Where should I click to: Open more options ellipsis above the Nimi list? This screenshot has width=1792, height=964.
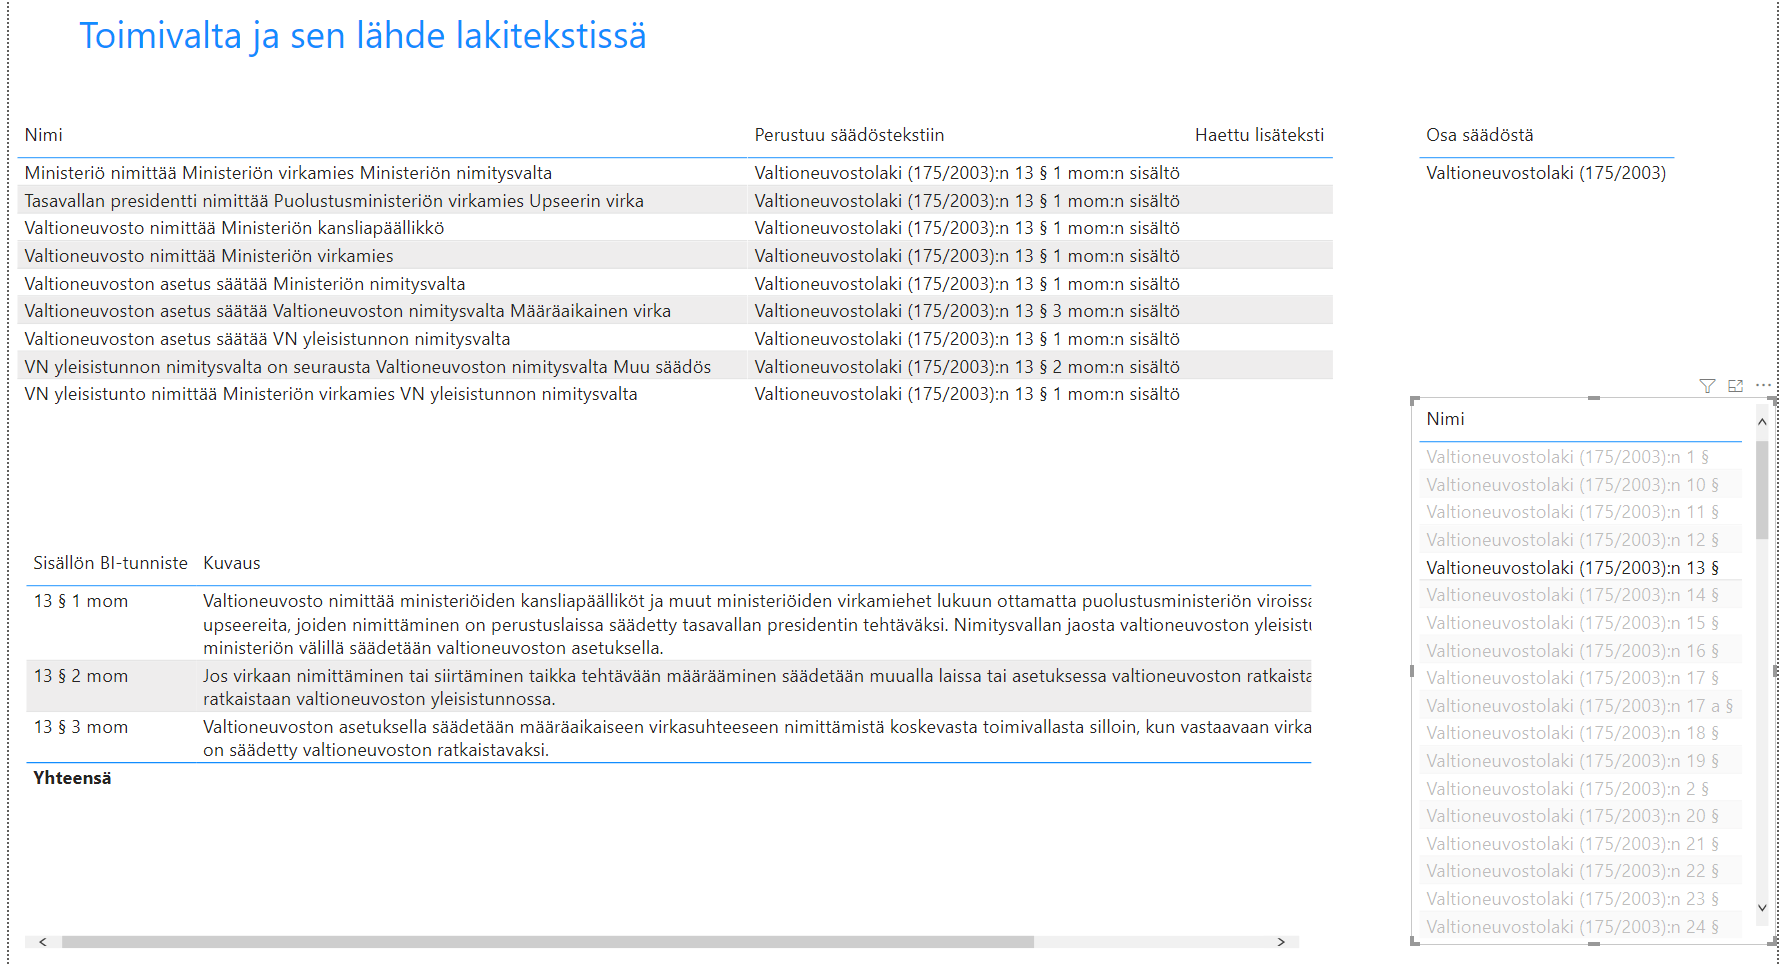pyautogui.click(x=1763, y=385)
